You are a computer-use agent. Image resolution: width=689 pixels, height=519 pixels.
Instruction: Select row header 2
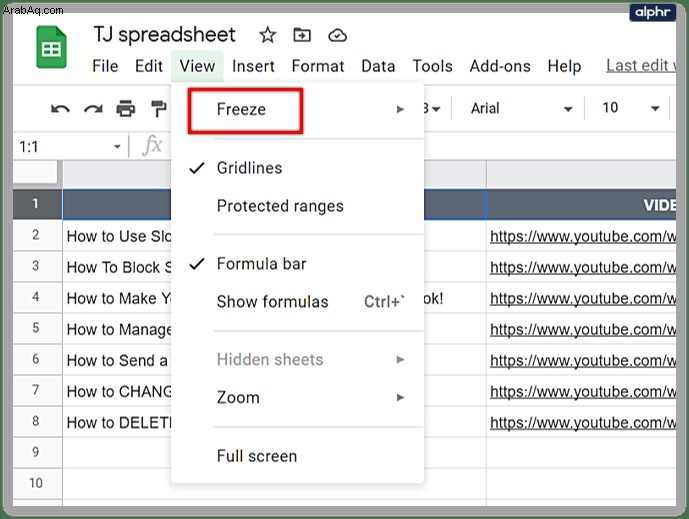pos(37,235)
